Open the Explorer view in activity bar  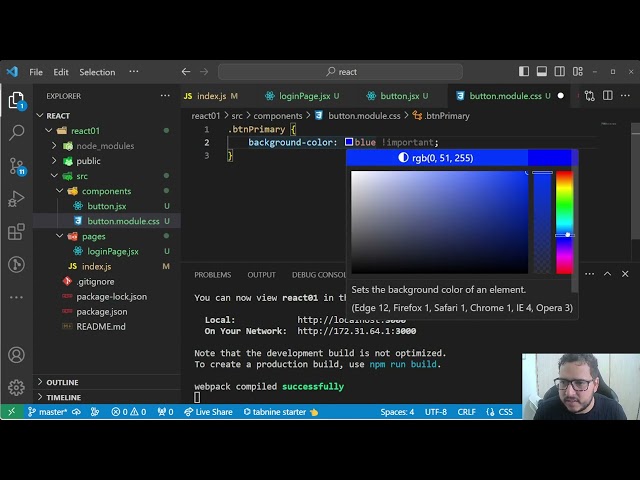click(16, 100)
